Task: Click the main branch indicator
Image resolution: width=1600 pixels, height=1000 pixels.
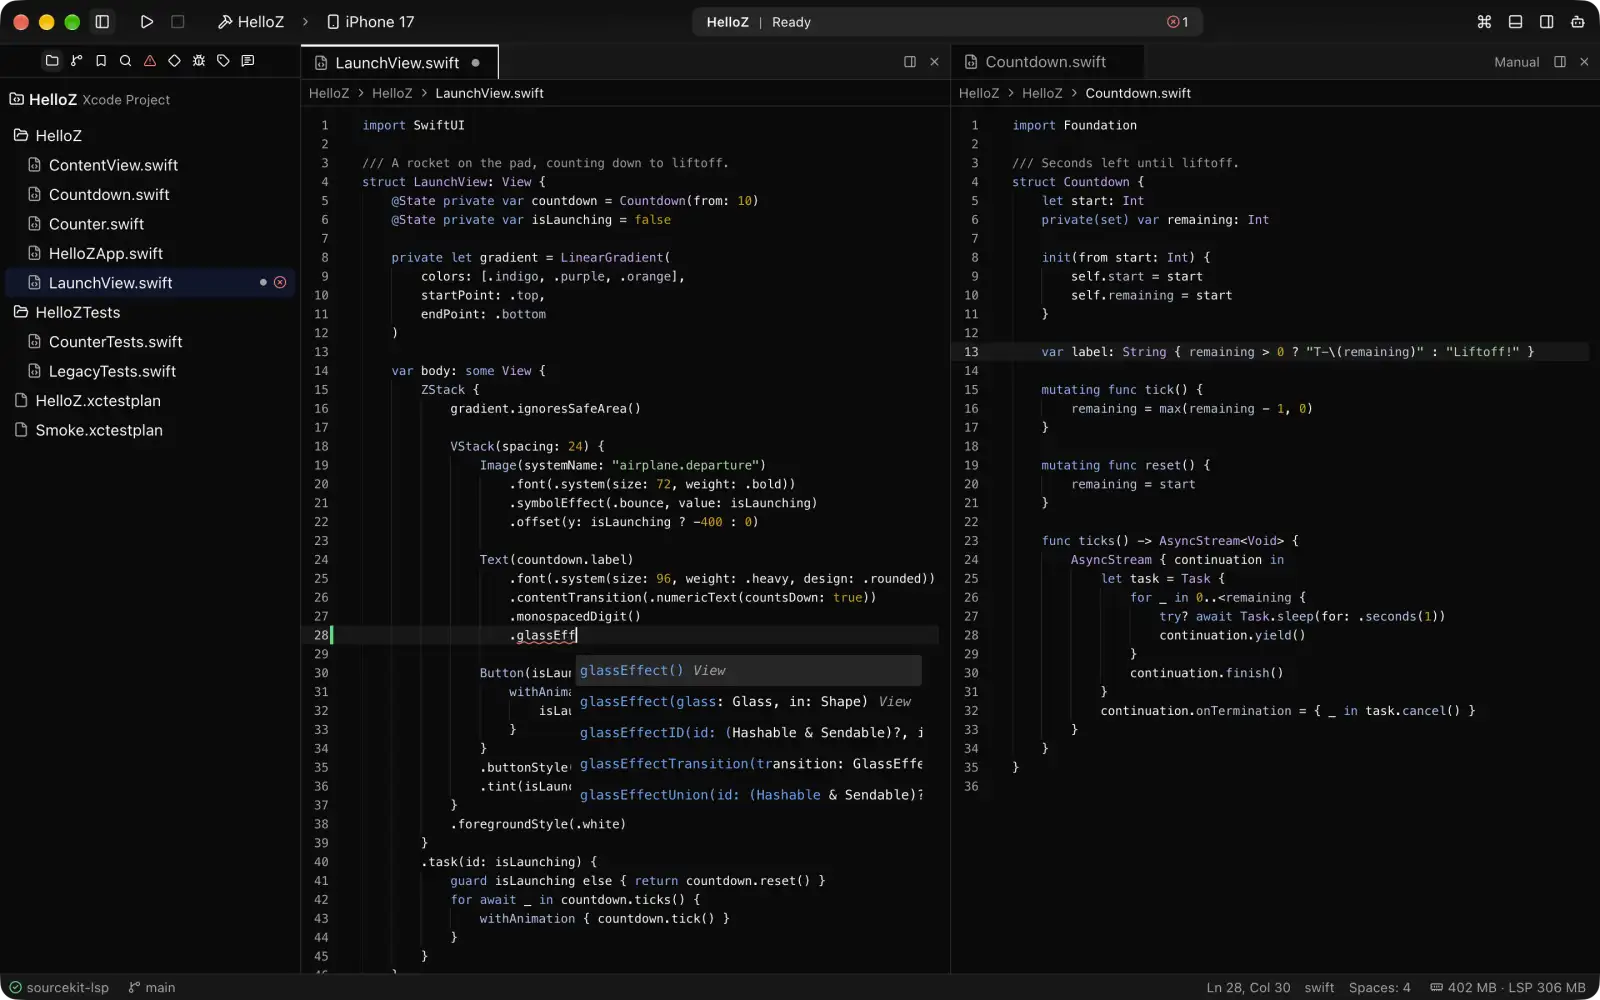Action: click(x=152, y=987)
